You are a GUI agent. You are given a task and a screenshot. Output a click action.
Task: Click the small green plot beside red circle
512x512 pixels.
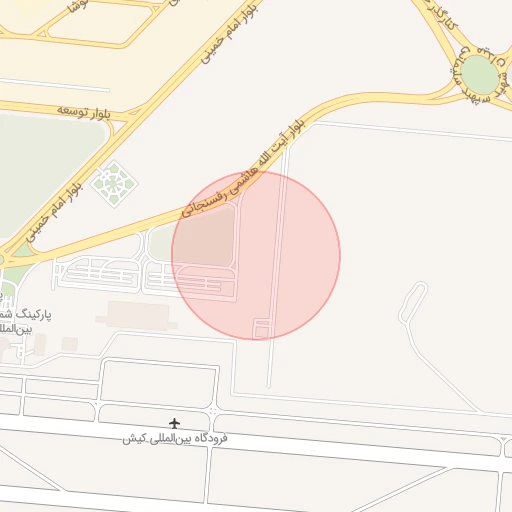[x=161, y=242]
